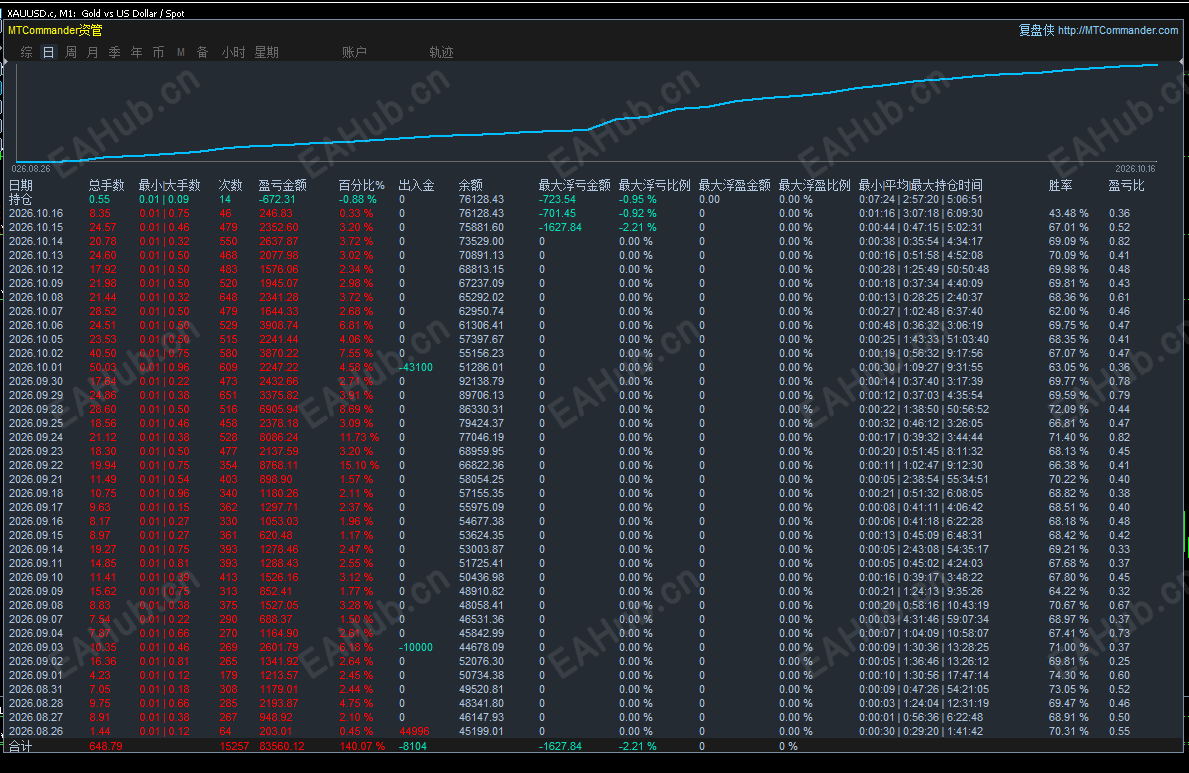Select the 持仓 open-position row
Viewport: 1189px width, 773px height.
coord(594,200)
